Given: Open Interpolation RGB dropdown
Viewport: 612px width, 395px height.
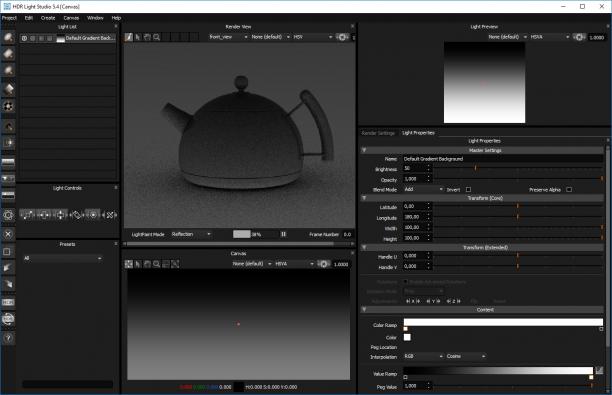Looking at the screenshot, I should click(423, 356).
